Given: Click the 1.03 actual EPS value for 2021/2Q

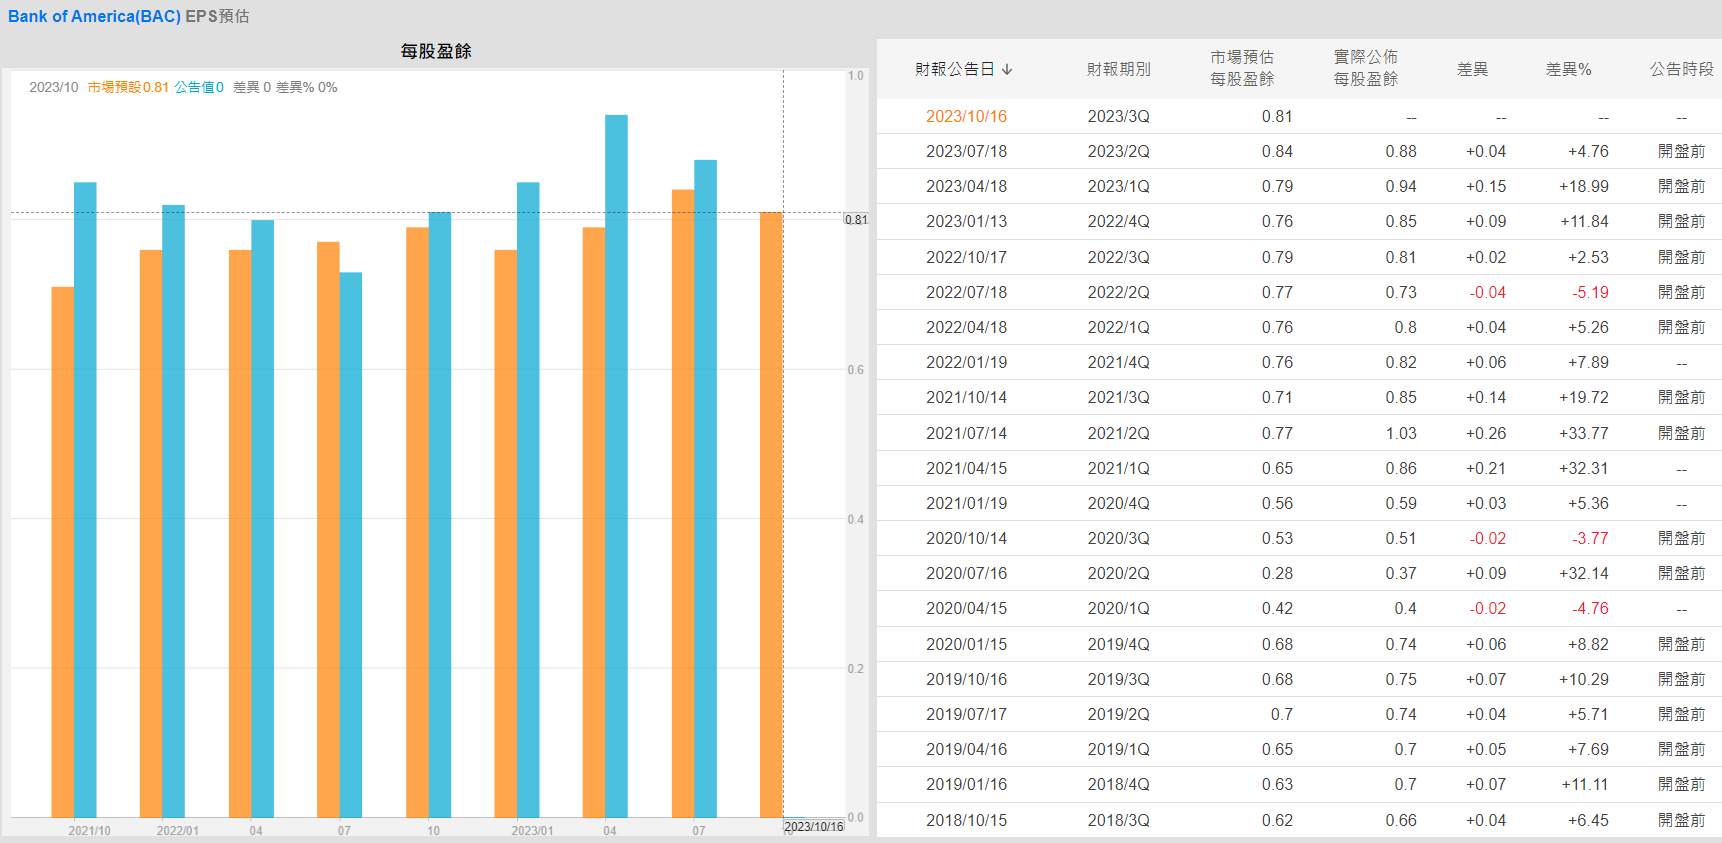Looking at the screenshot, I should (x=1400, y=433).
